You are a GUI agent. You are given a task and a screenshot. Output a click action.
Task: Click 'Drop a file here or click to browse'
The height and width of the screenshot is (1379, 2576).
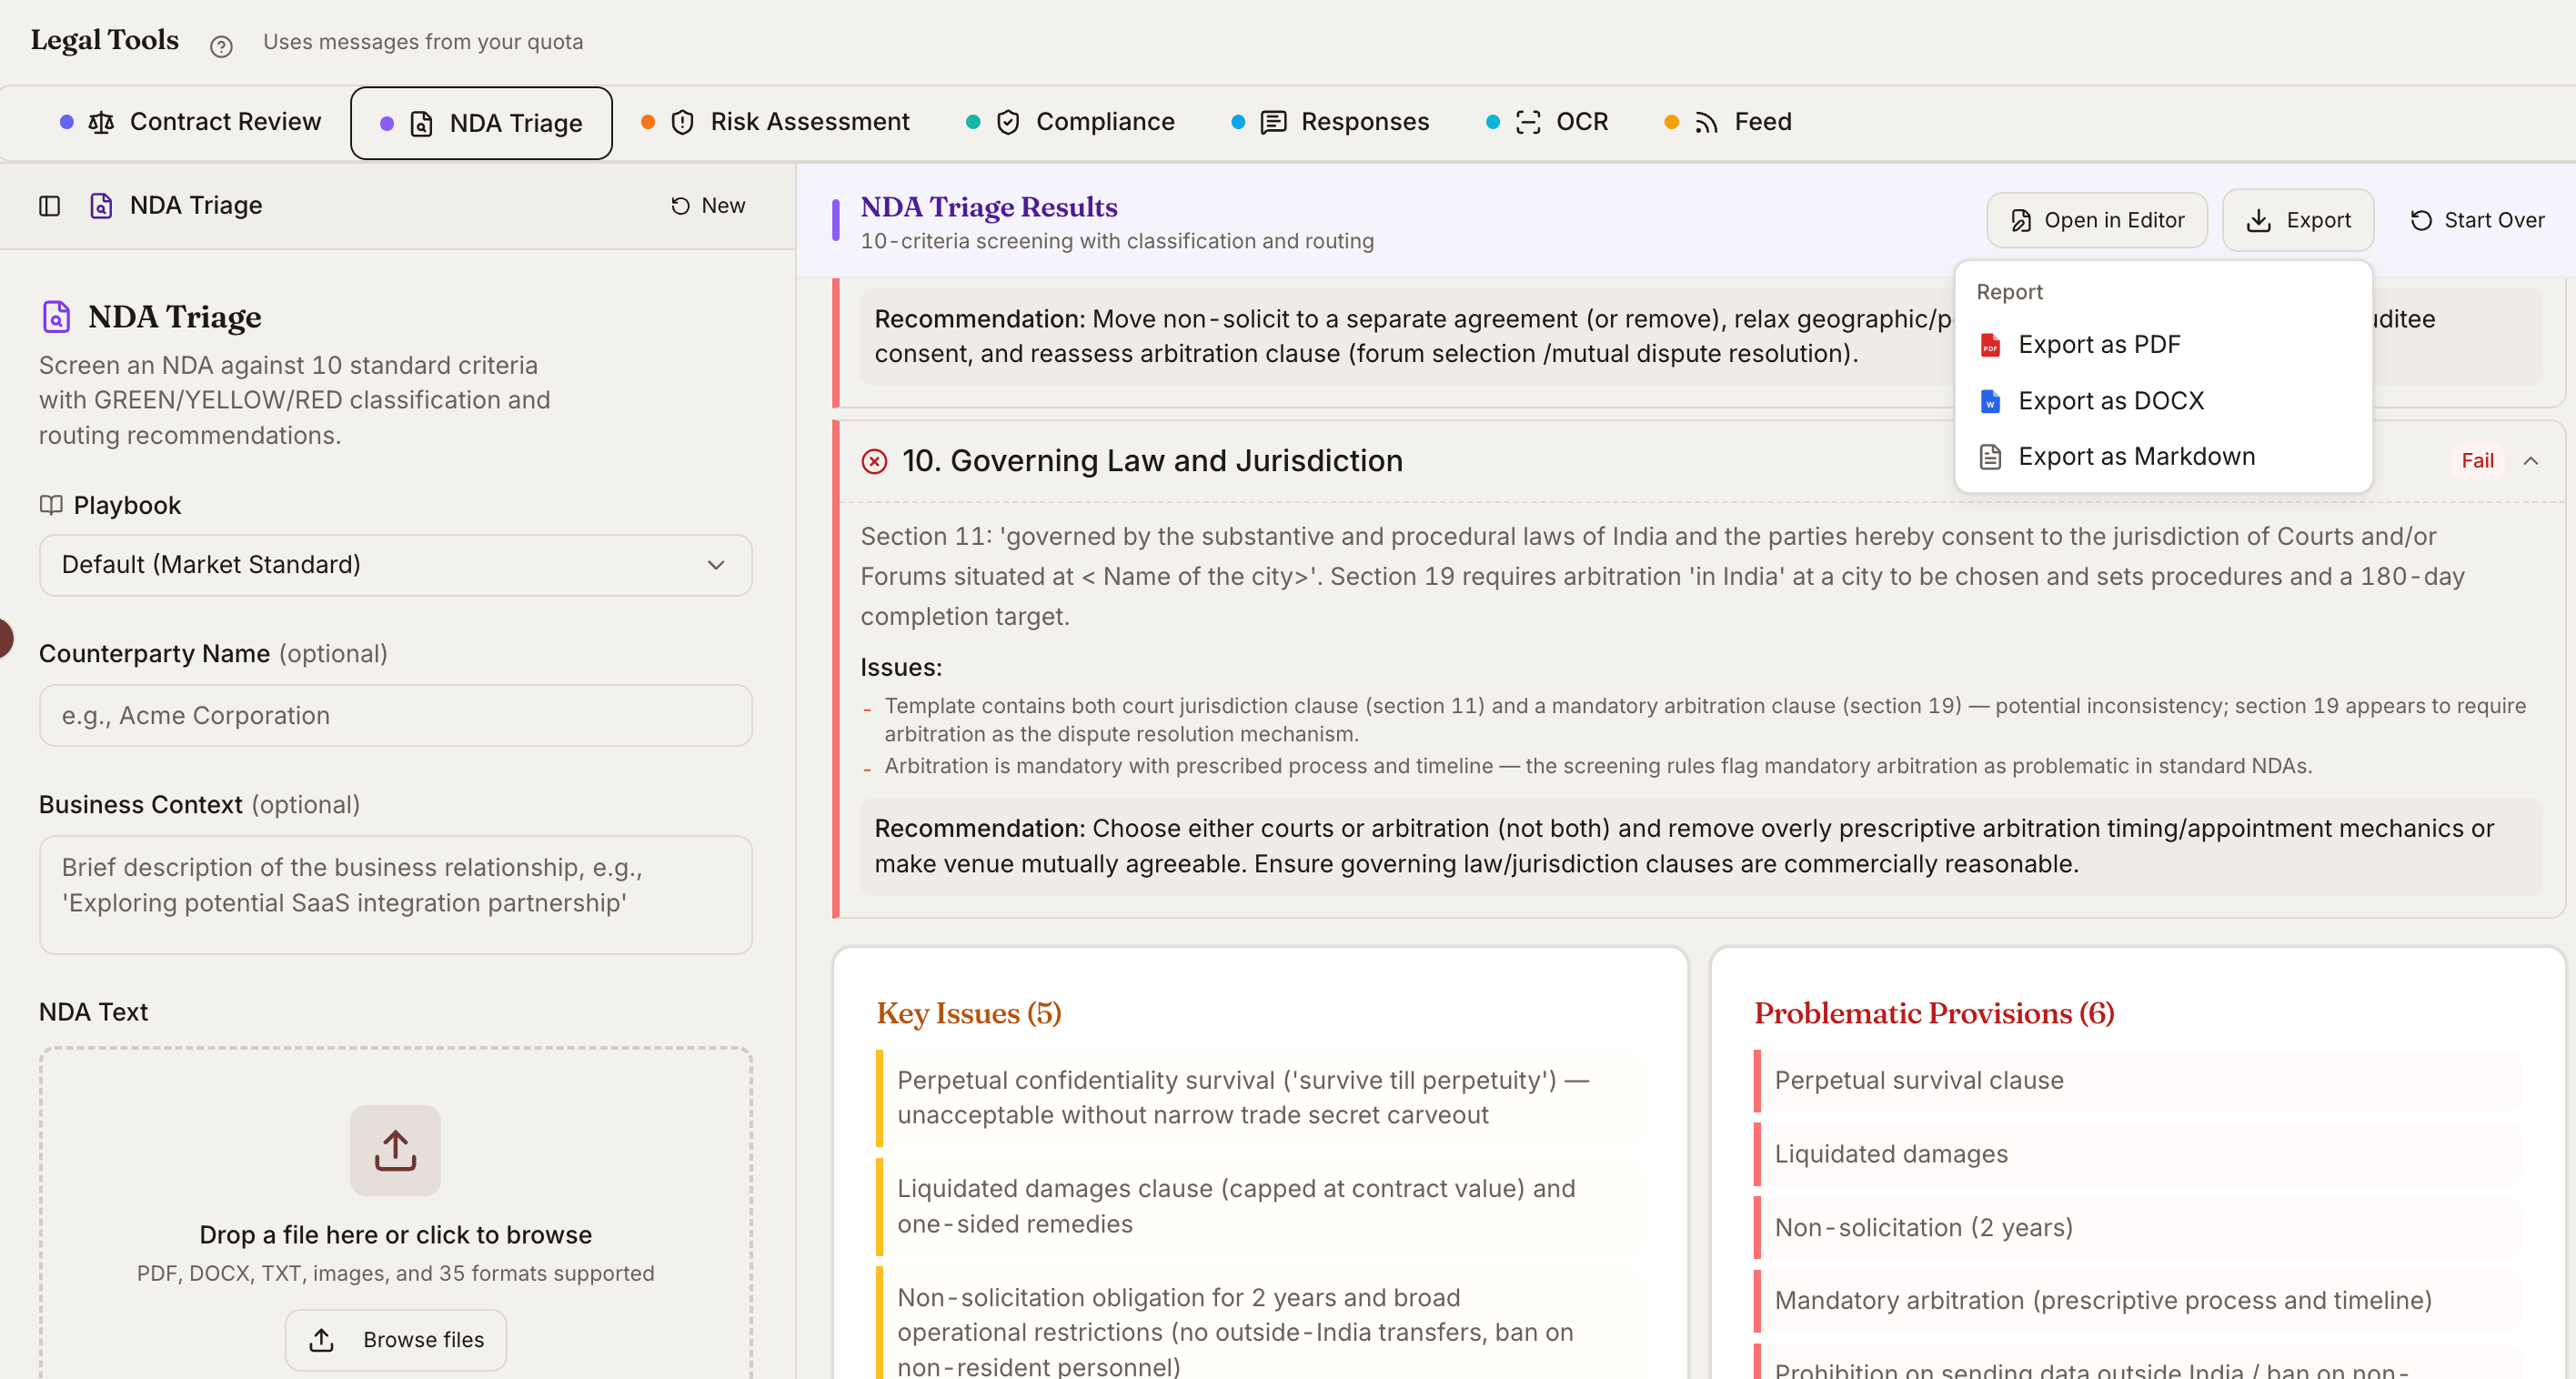(x=395, y=1235)
